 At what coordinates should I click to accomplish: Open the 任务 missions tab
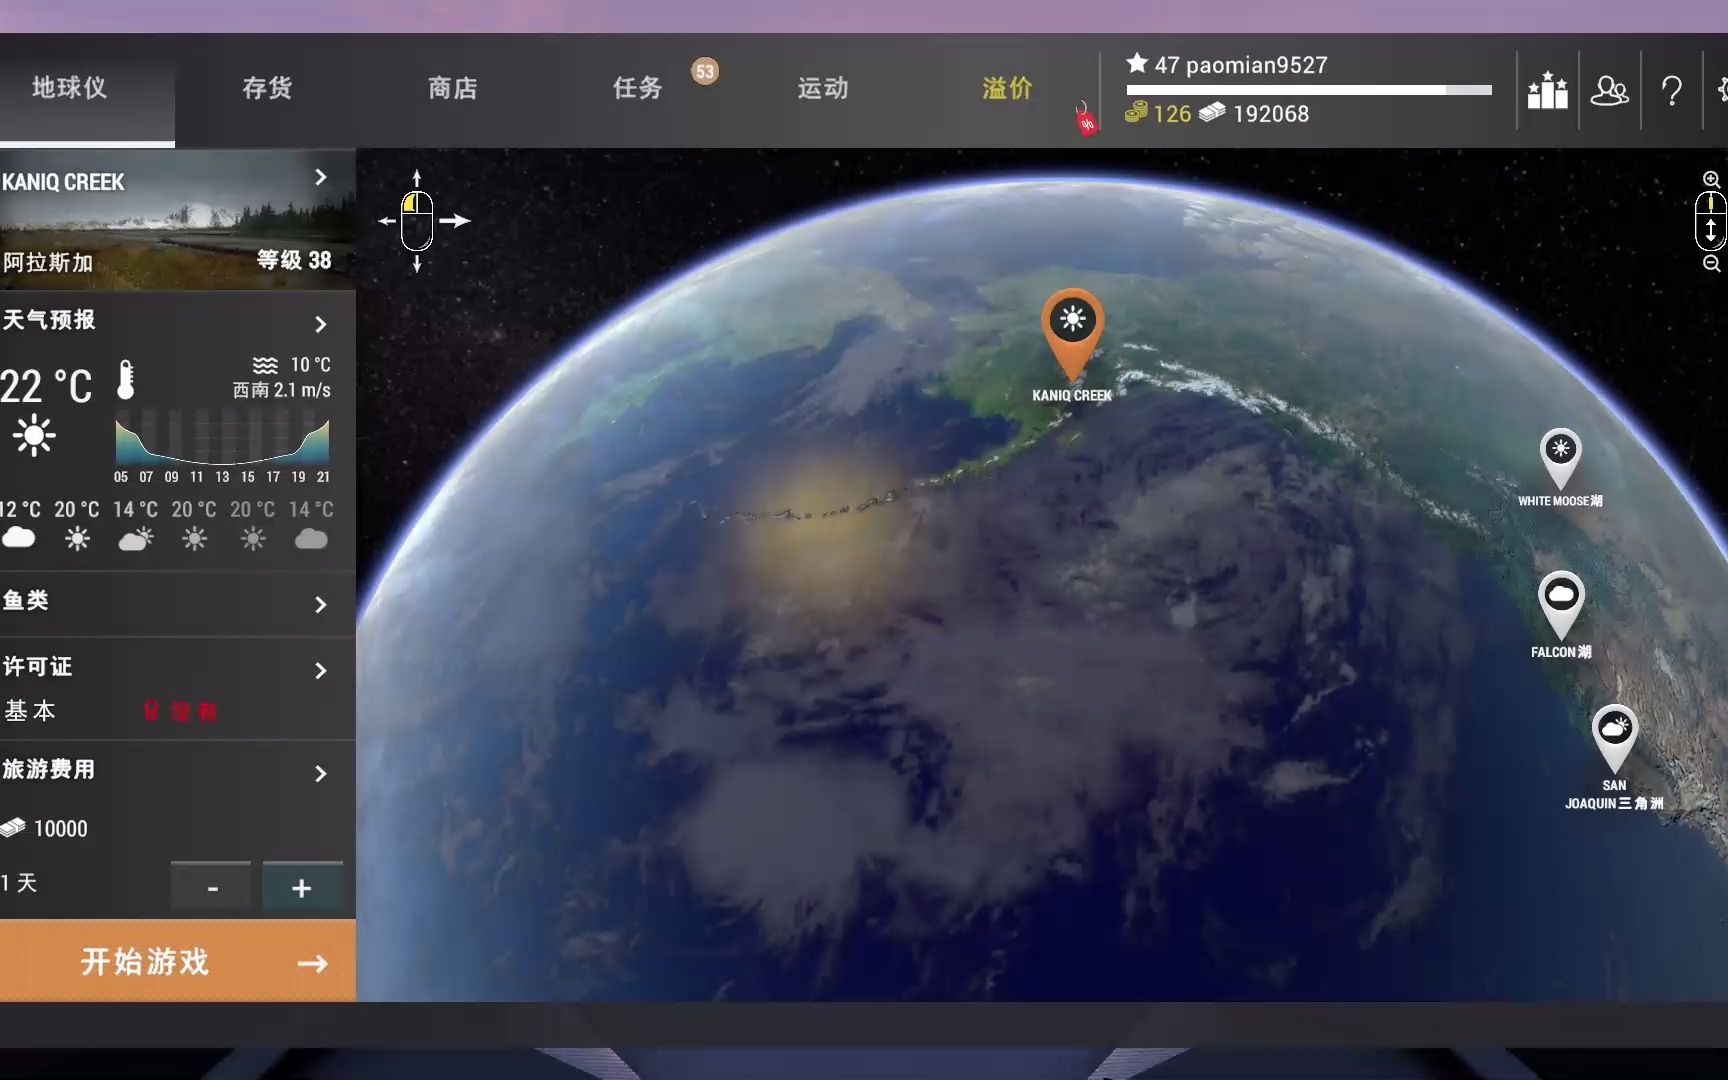click(x=638, y=88)
